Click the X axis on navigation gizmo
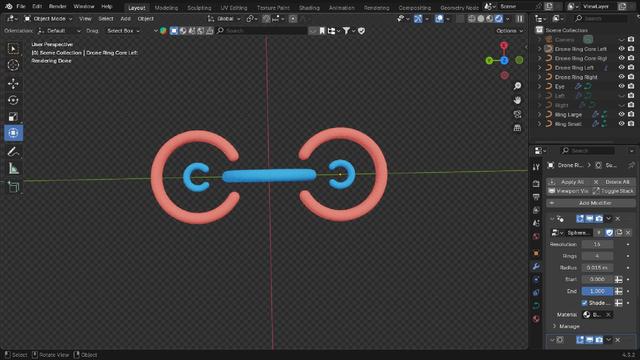This screenshot has height=360, width=640. [504, 45]
